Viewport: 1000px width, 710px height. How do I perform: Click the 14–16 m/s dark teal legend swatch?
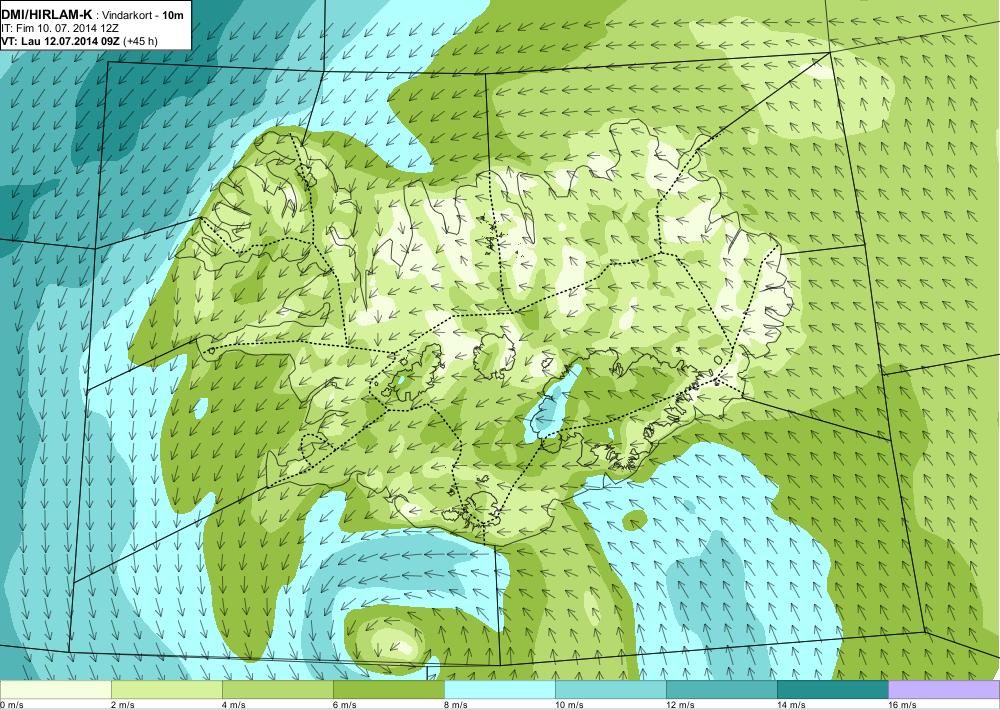point(832,690)
